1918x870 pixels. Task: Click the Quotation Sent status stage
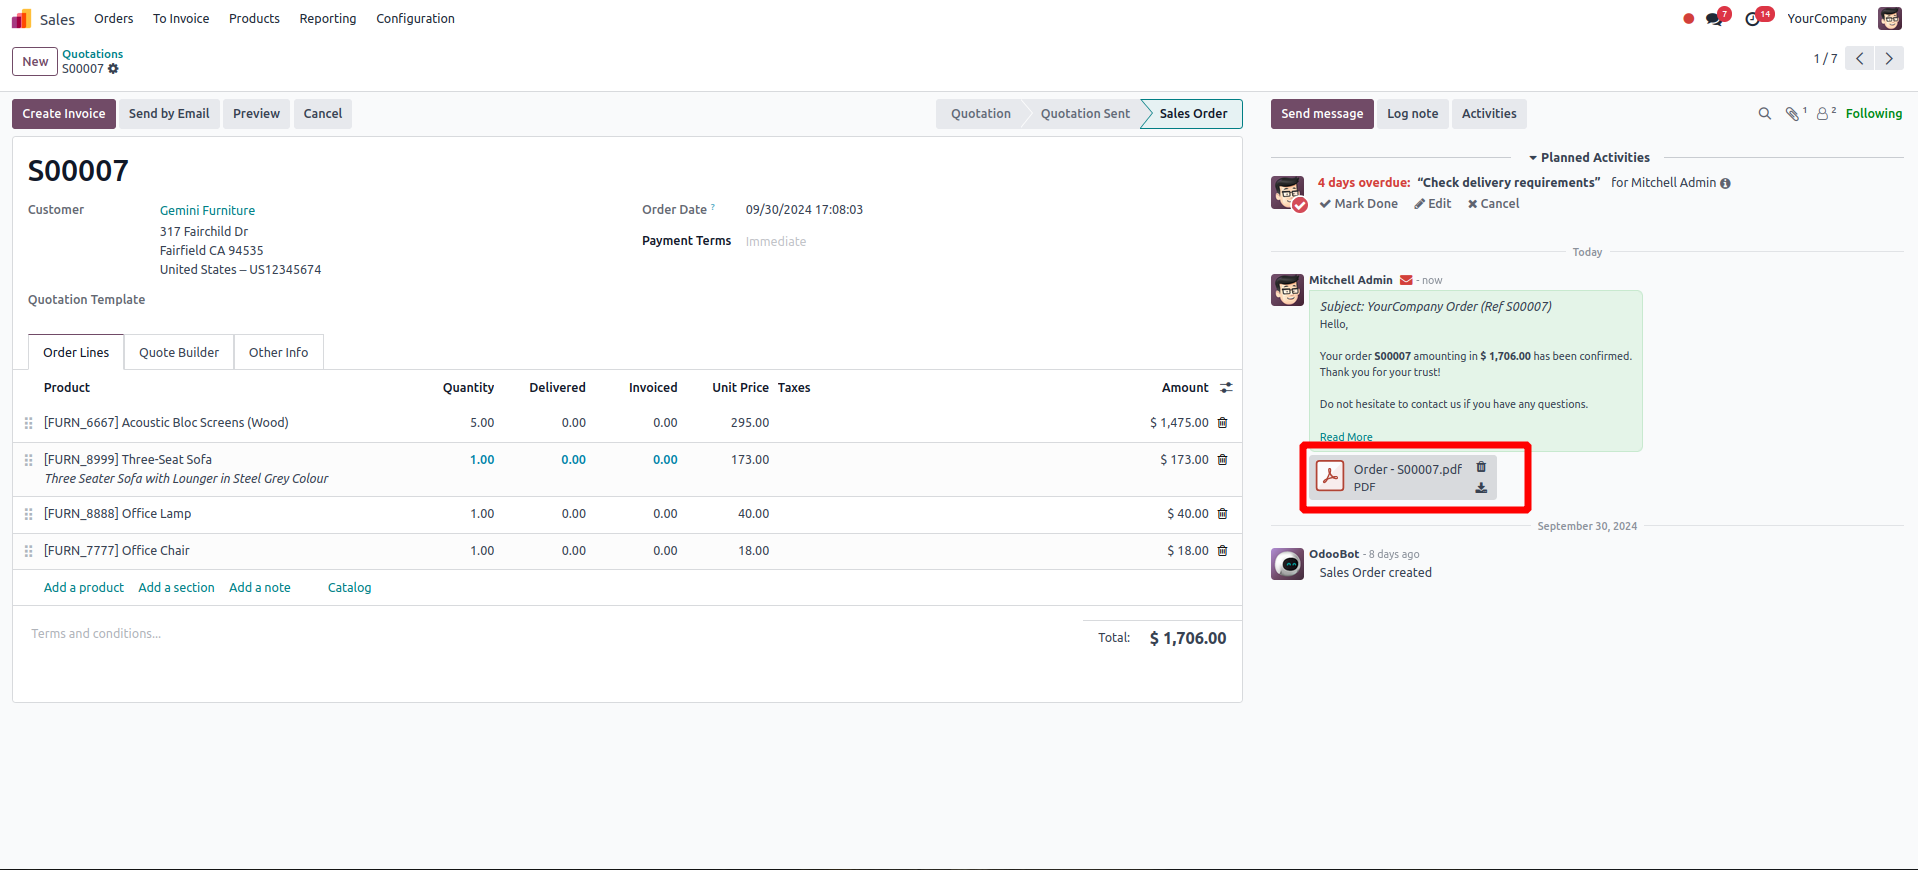tap(1085, 114)
